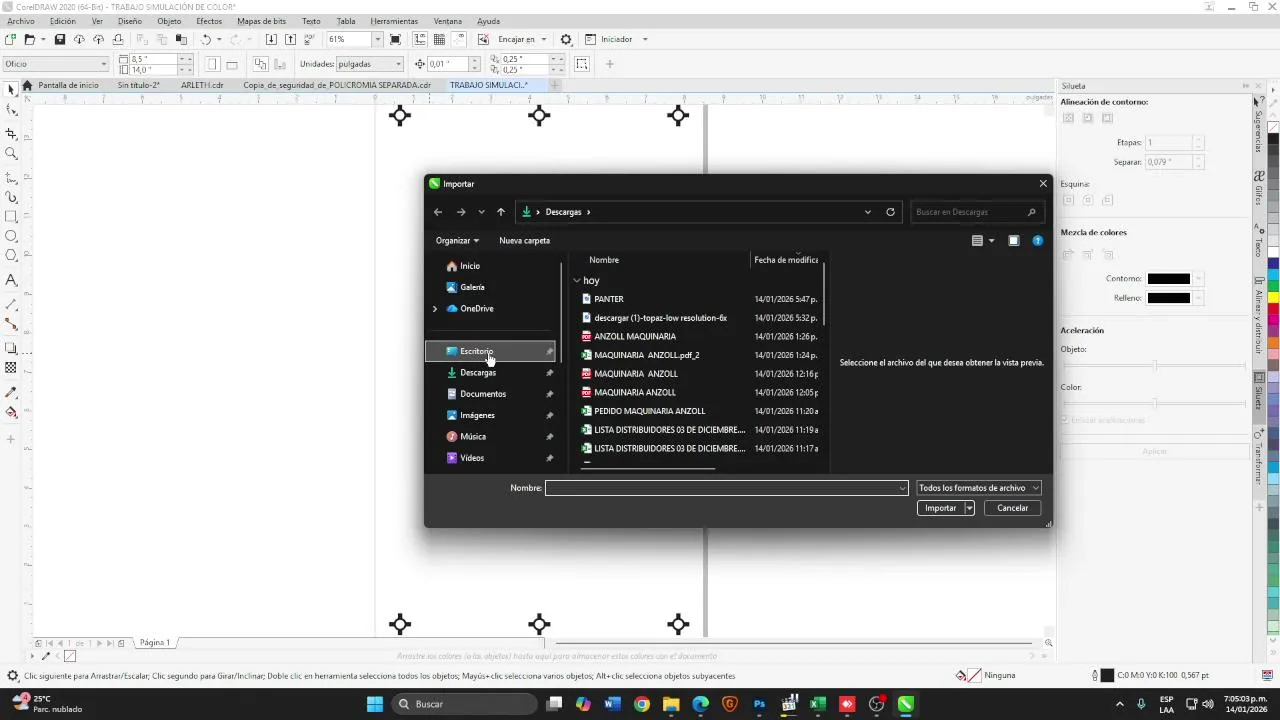Open the Archivo menu

coord(20,21)
